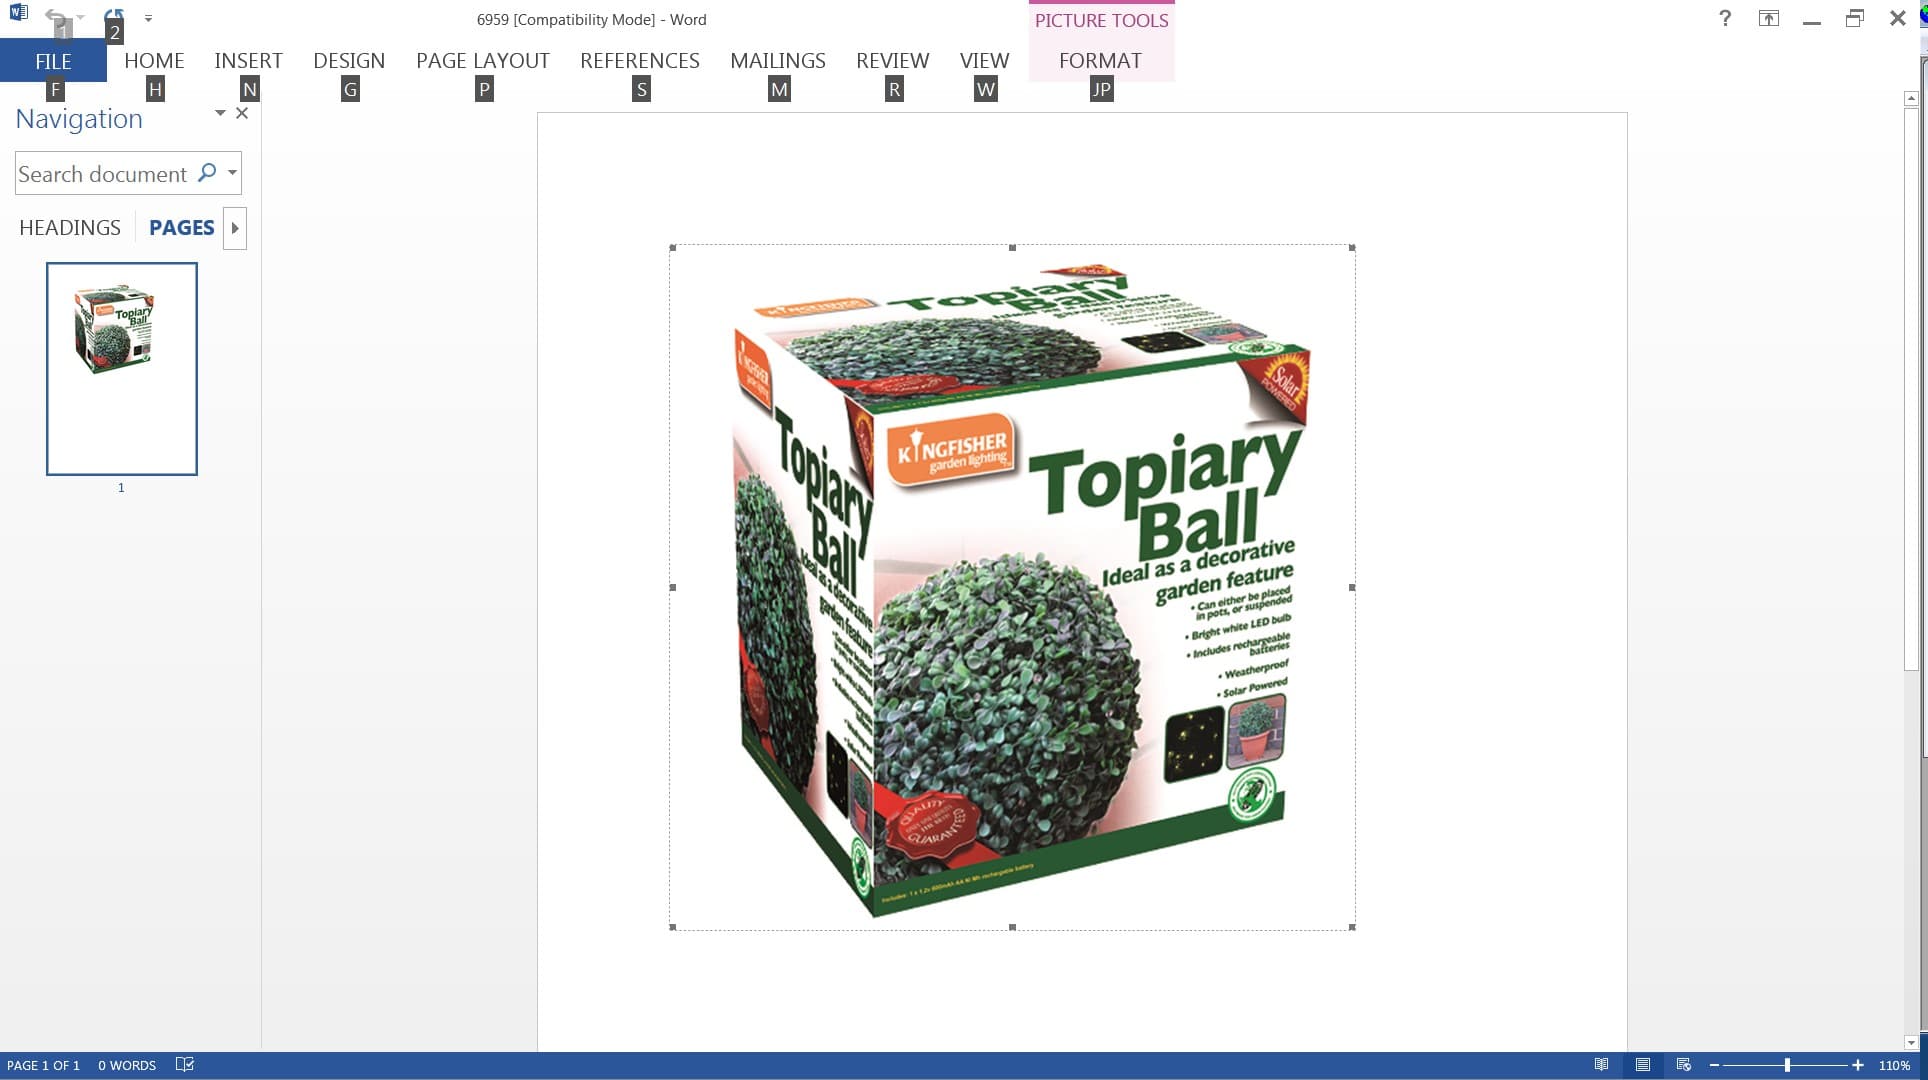Select page 1 thumbnail in Navigation pane

tap(122, 369)
